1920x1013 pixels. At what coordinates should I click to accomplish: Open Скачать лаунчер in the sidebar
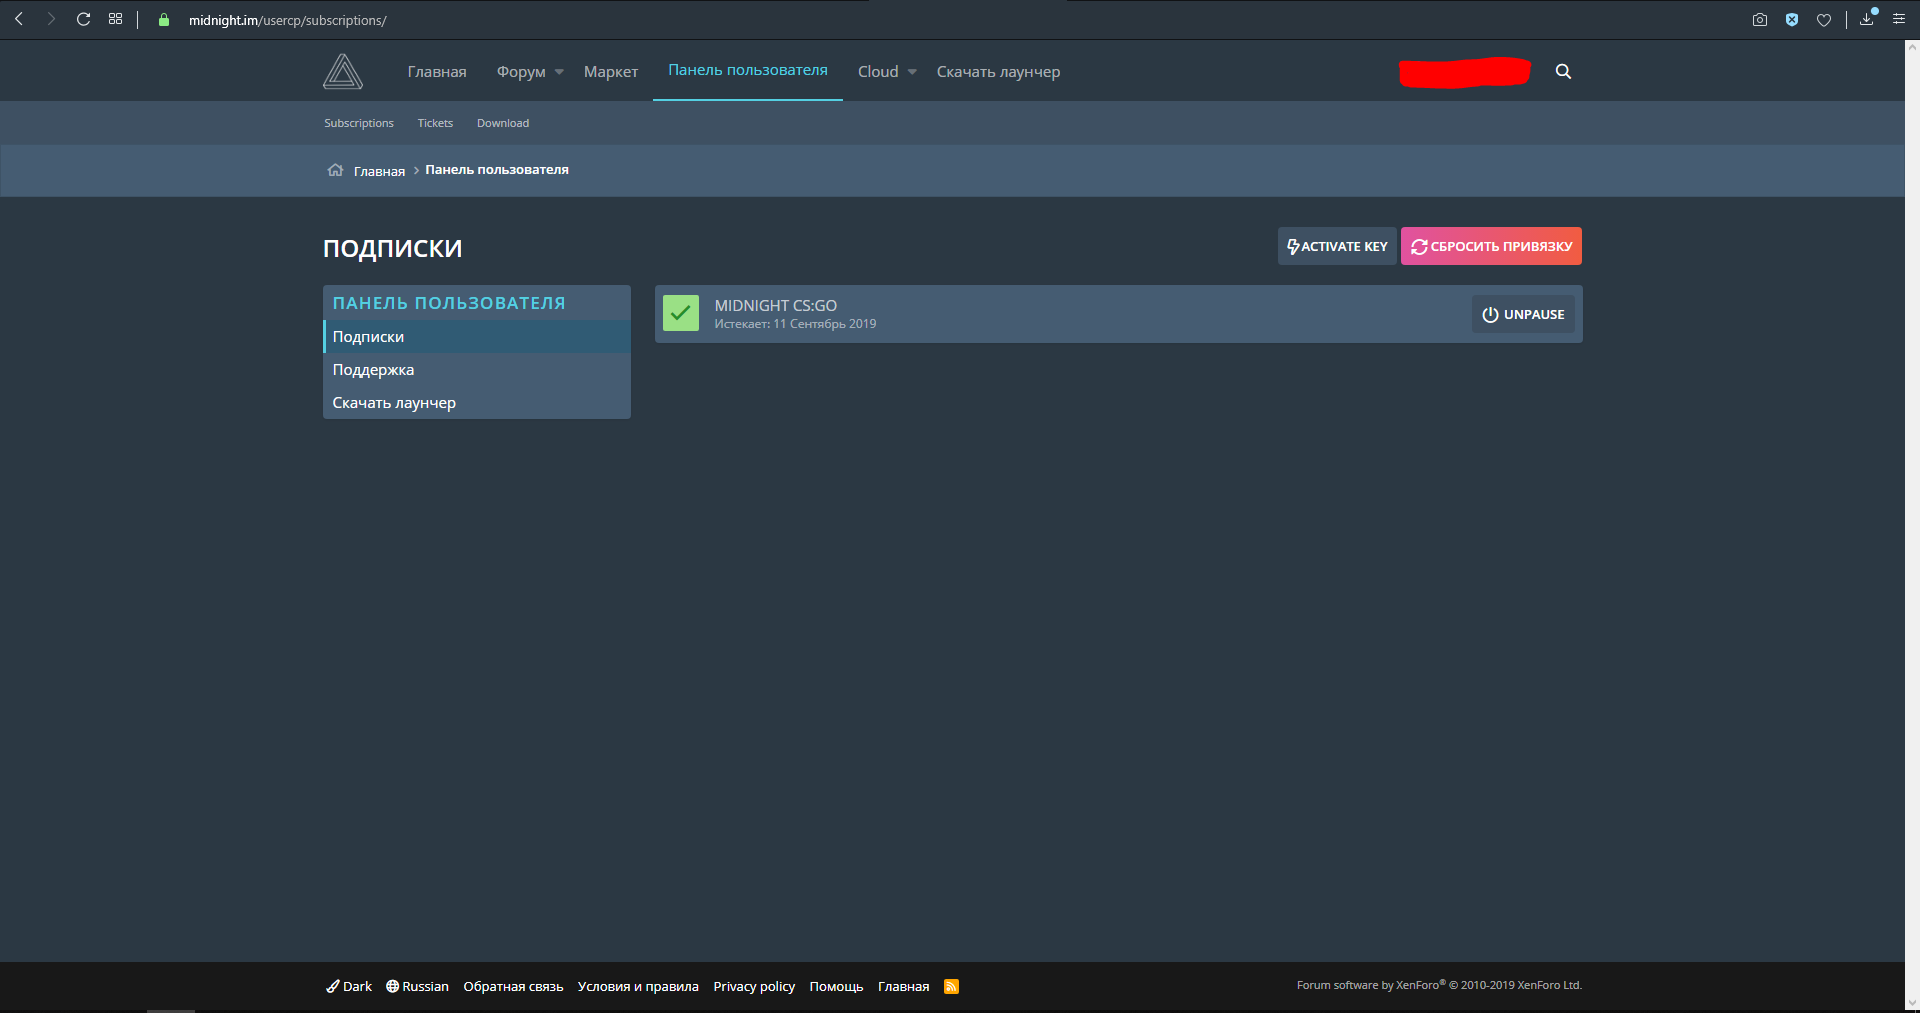pyautogui.click(x=477, y=403)
